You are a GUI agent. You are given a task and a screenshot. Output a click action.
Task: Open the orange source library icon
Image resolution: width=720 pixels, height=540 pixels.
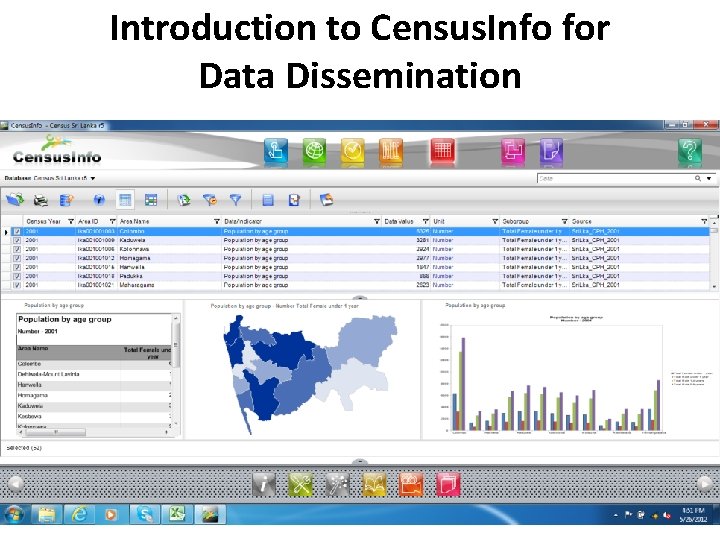tap(391, 150)
